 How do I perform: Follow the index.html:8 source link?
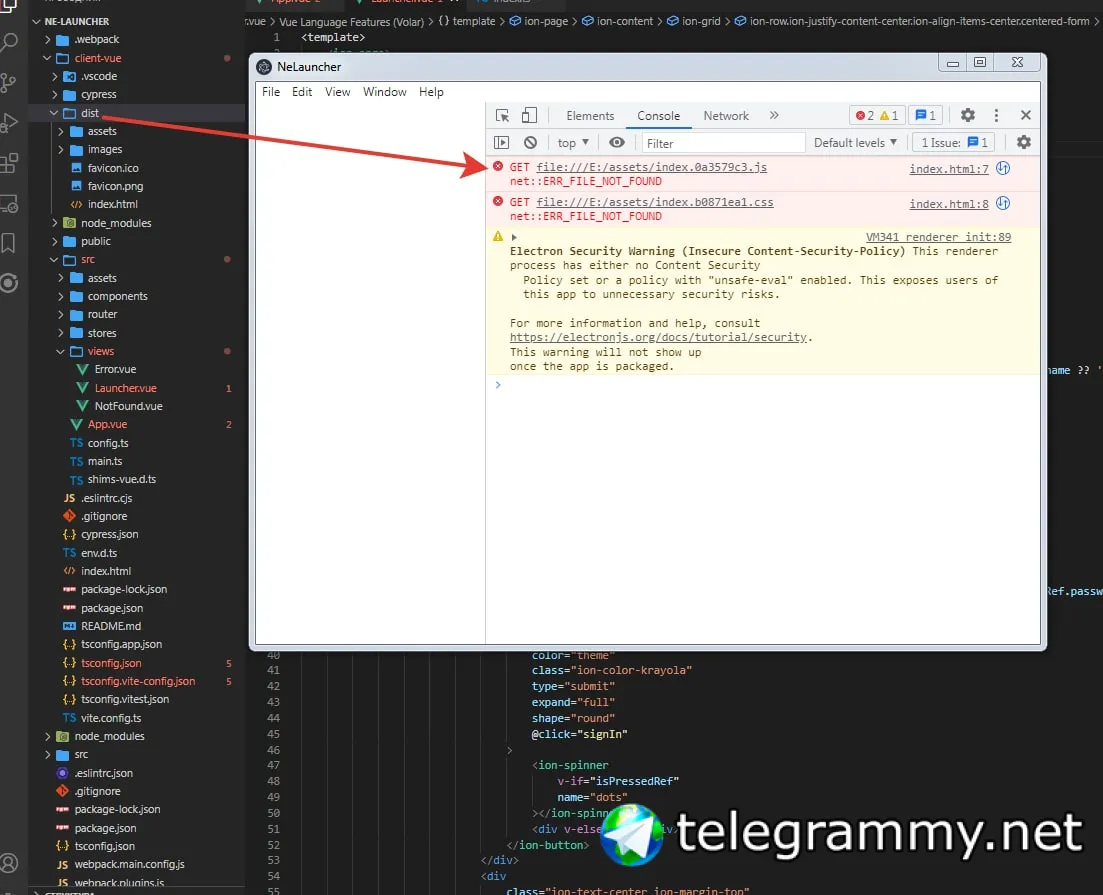coord(948,204)
